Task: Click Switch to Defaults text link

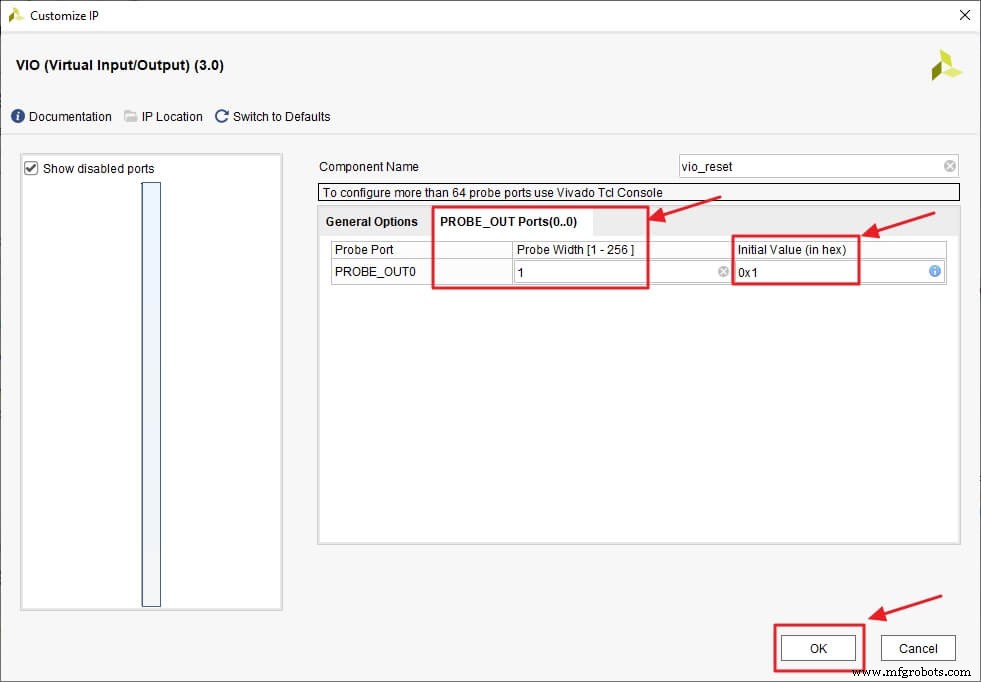Action: pyautogui.click(x=280, y=116)
